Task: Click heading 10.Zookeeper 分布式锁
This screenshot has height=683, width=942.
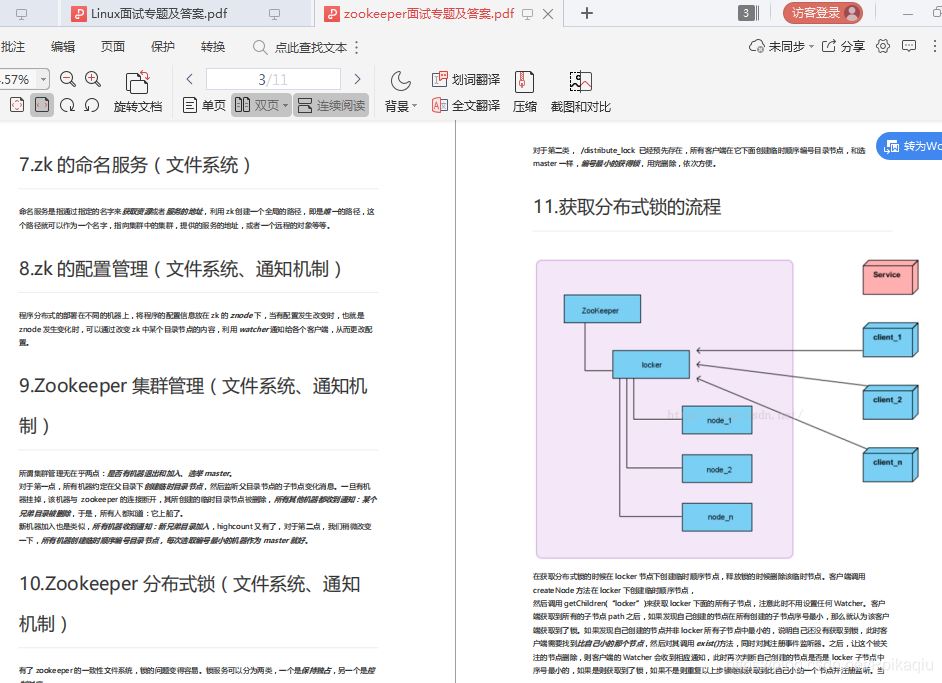Action: (x=189, y=603)
